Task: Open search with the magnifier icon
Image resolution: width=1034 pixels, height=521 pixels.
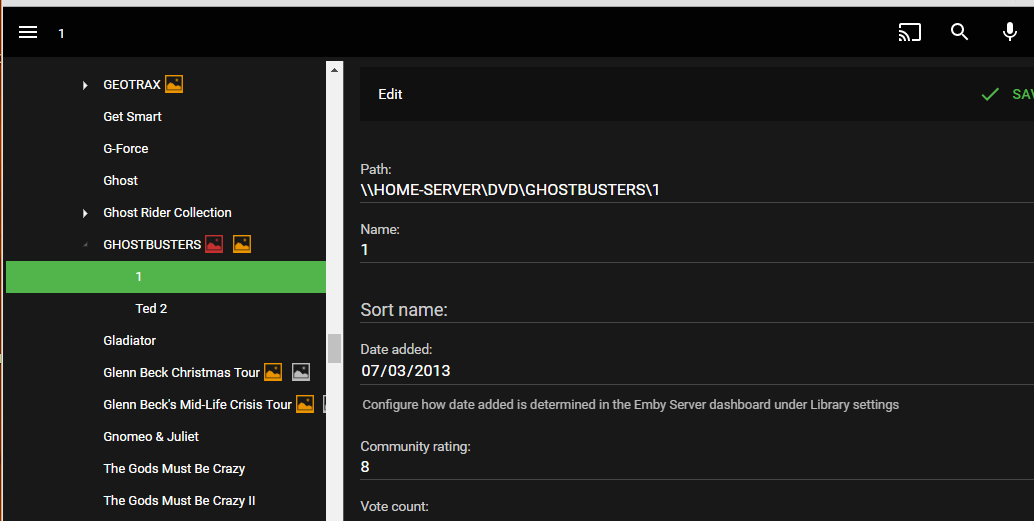Action: point(959,32)
